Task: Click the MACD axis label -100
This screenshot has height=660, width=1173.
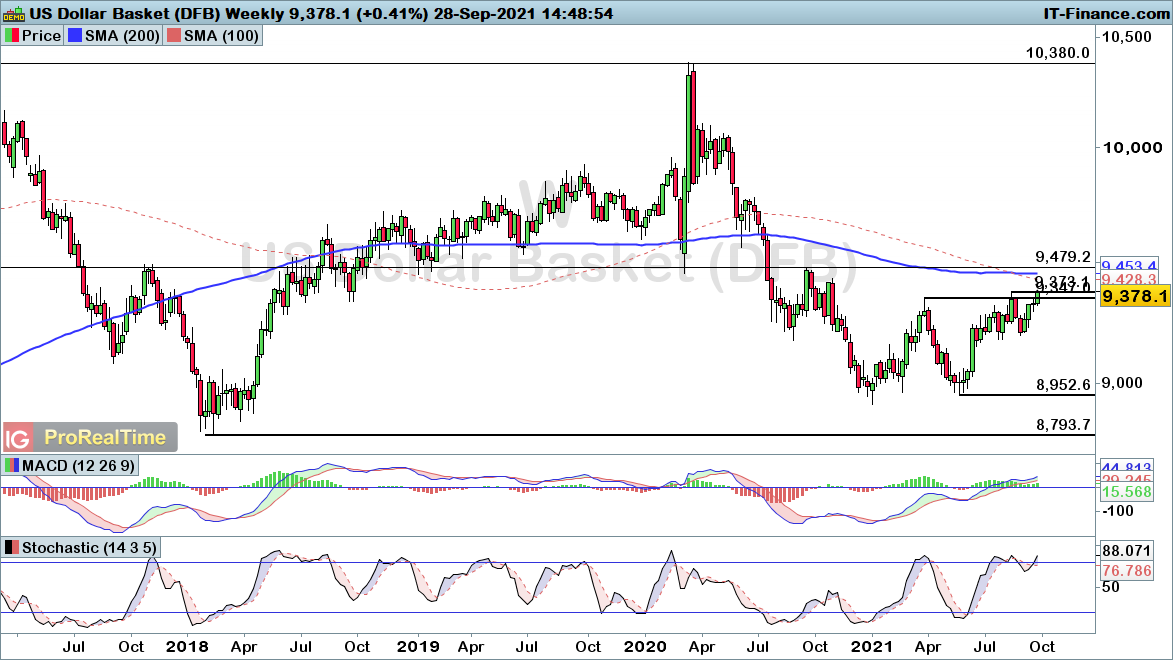Action: click(x=1118, y=511)
